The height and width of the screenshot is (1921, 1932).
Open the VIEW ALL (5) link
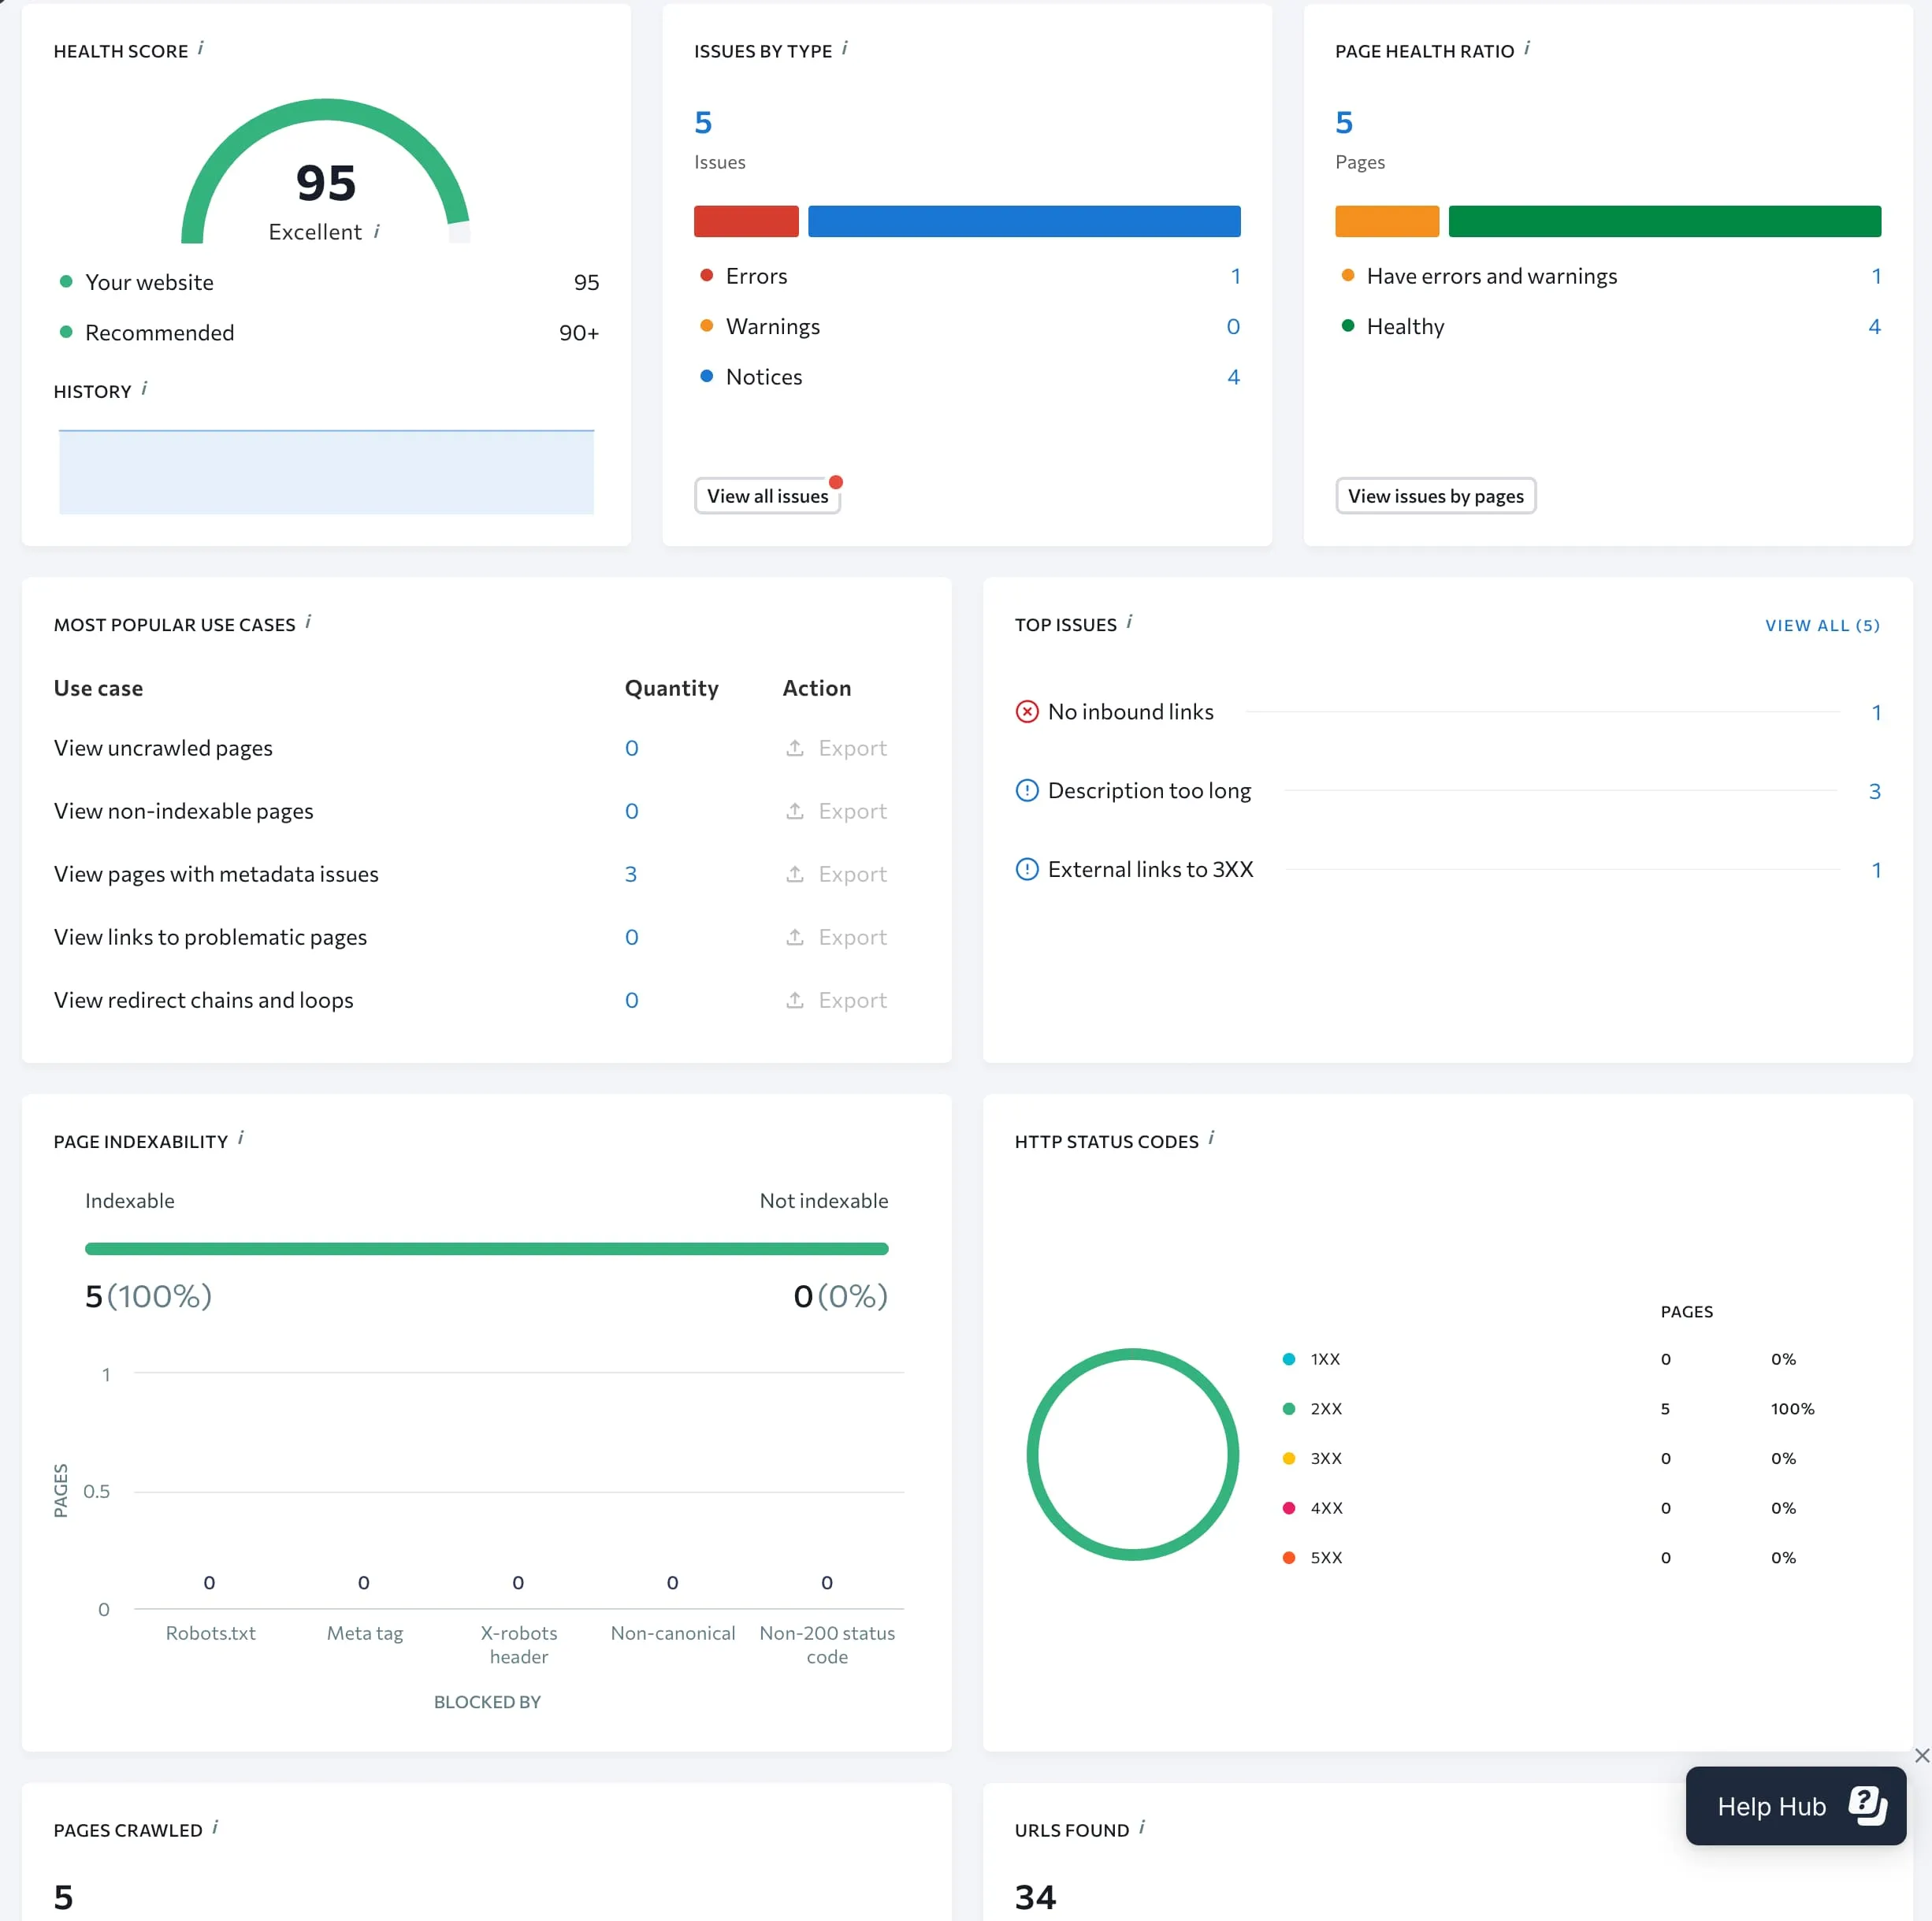tap(1822, 625)
